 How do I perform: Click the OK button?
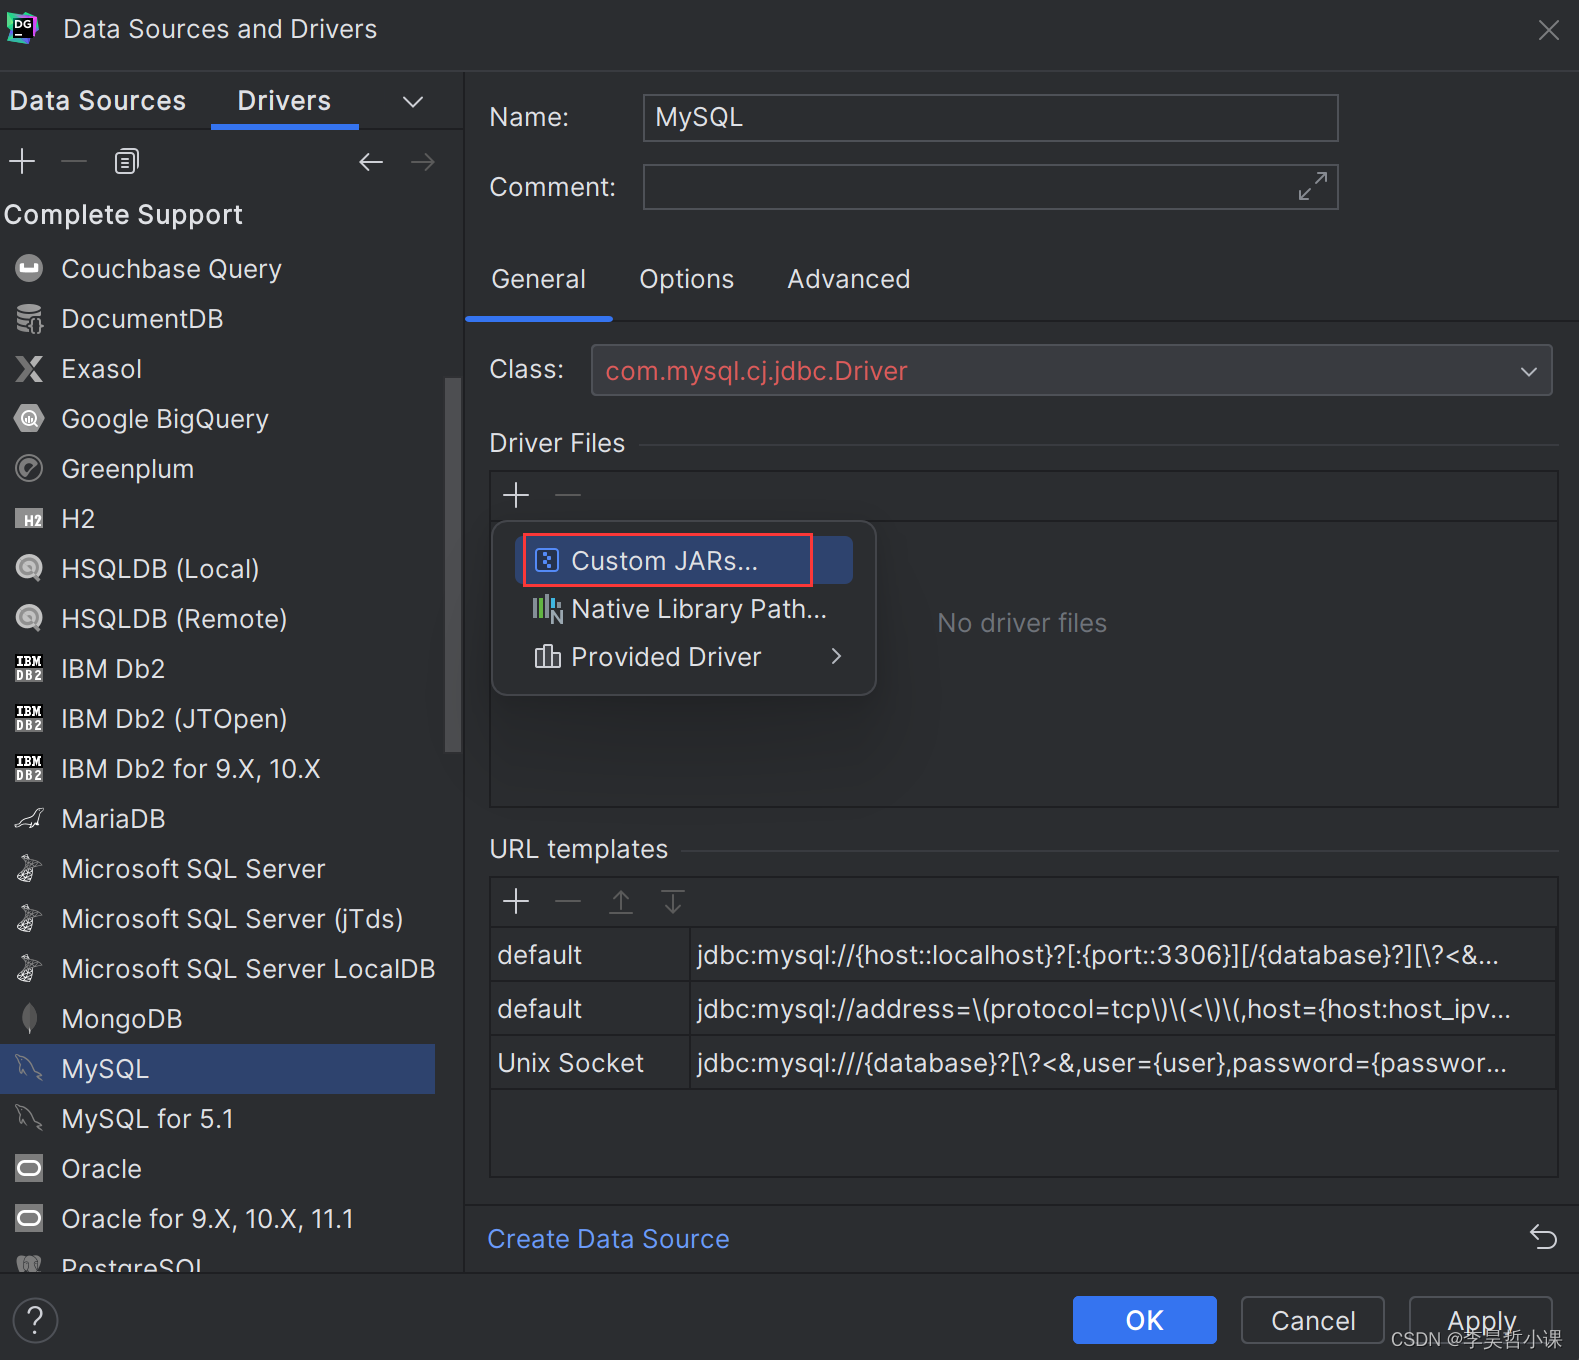[1145, 1320]
